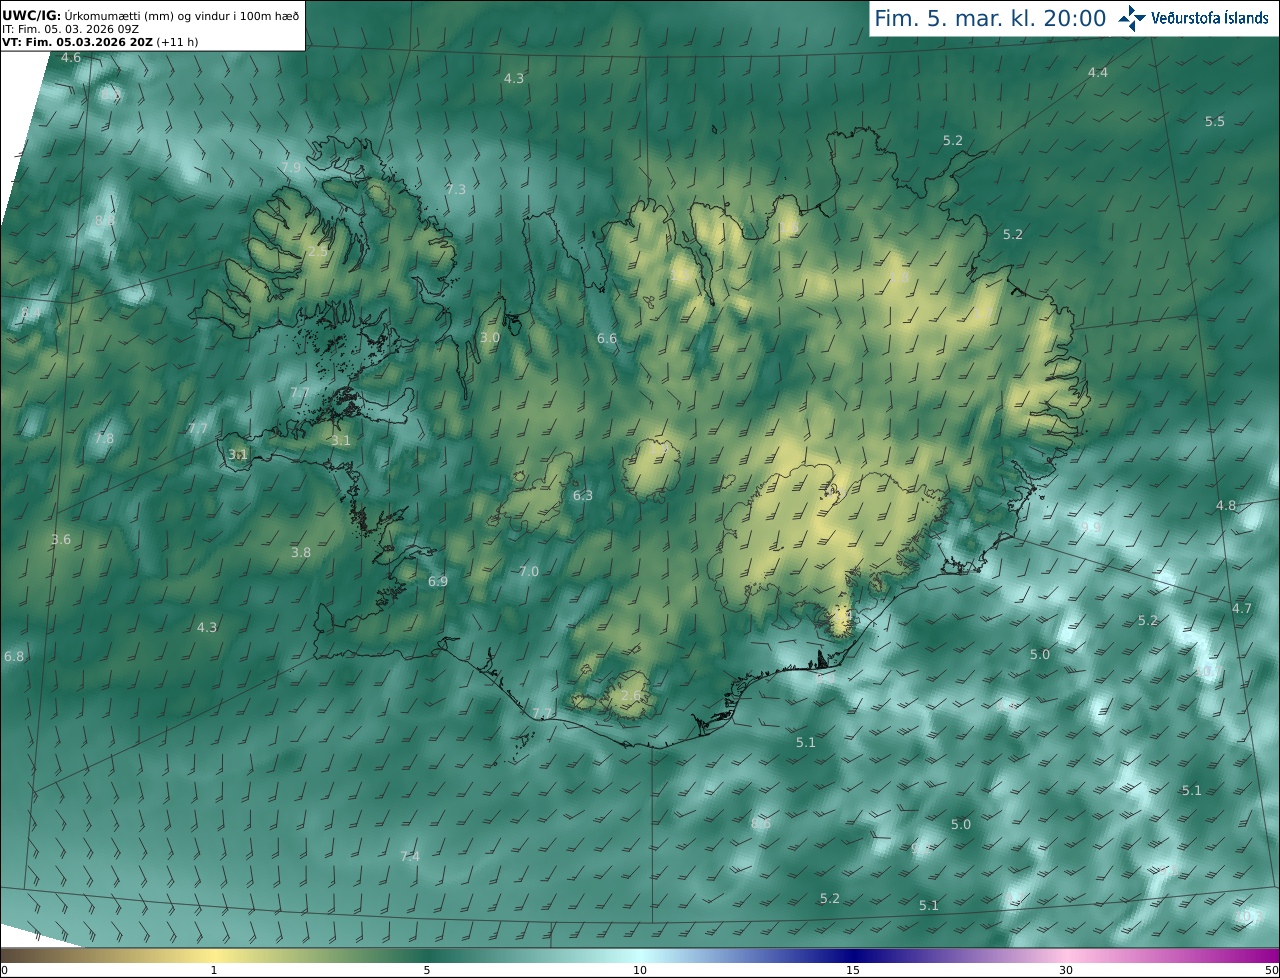This screenshot has width=1280, height=978.
Task: Click the '3.8' value on the map
Action: 301,552
